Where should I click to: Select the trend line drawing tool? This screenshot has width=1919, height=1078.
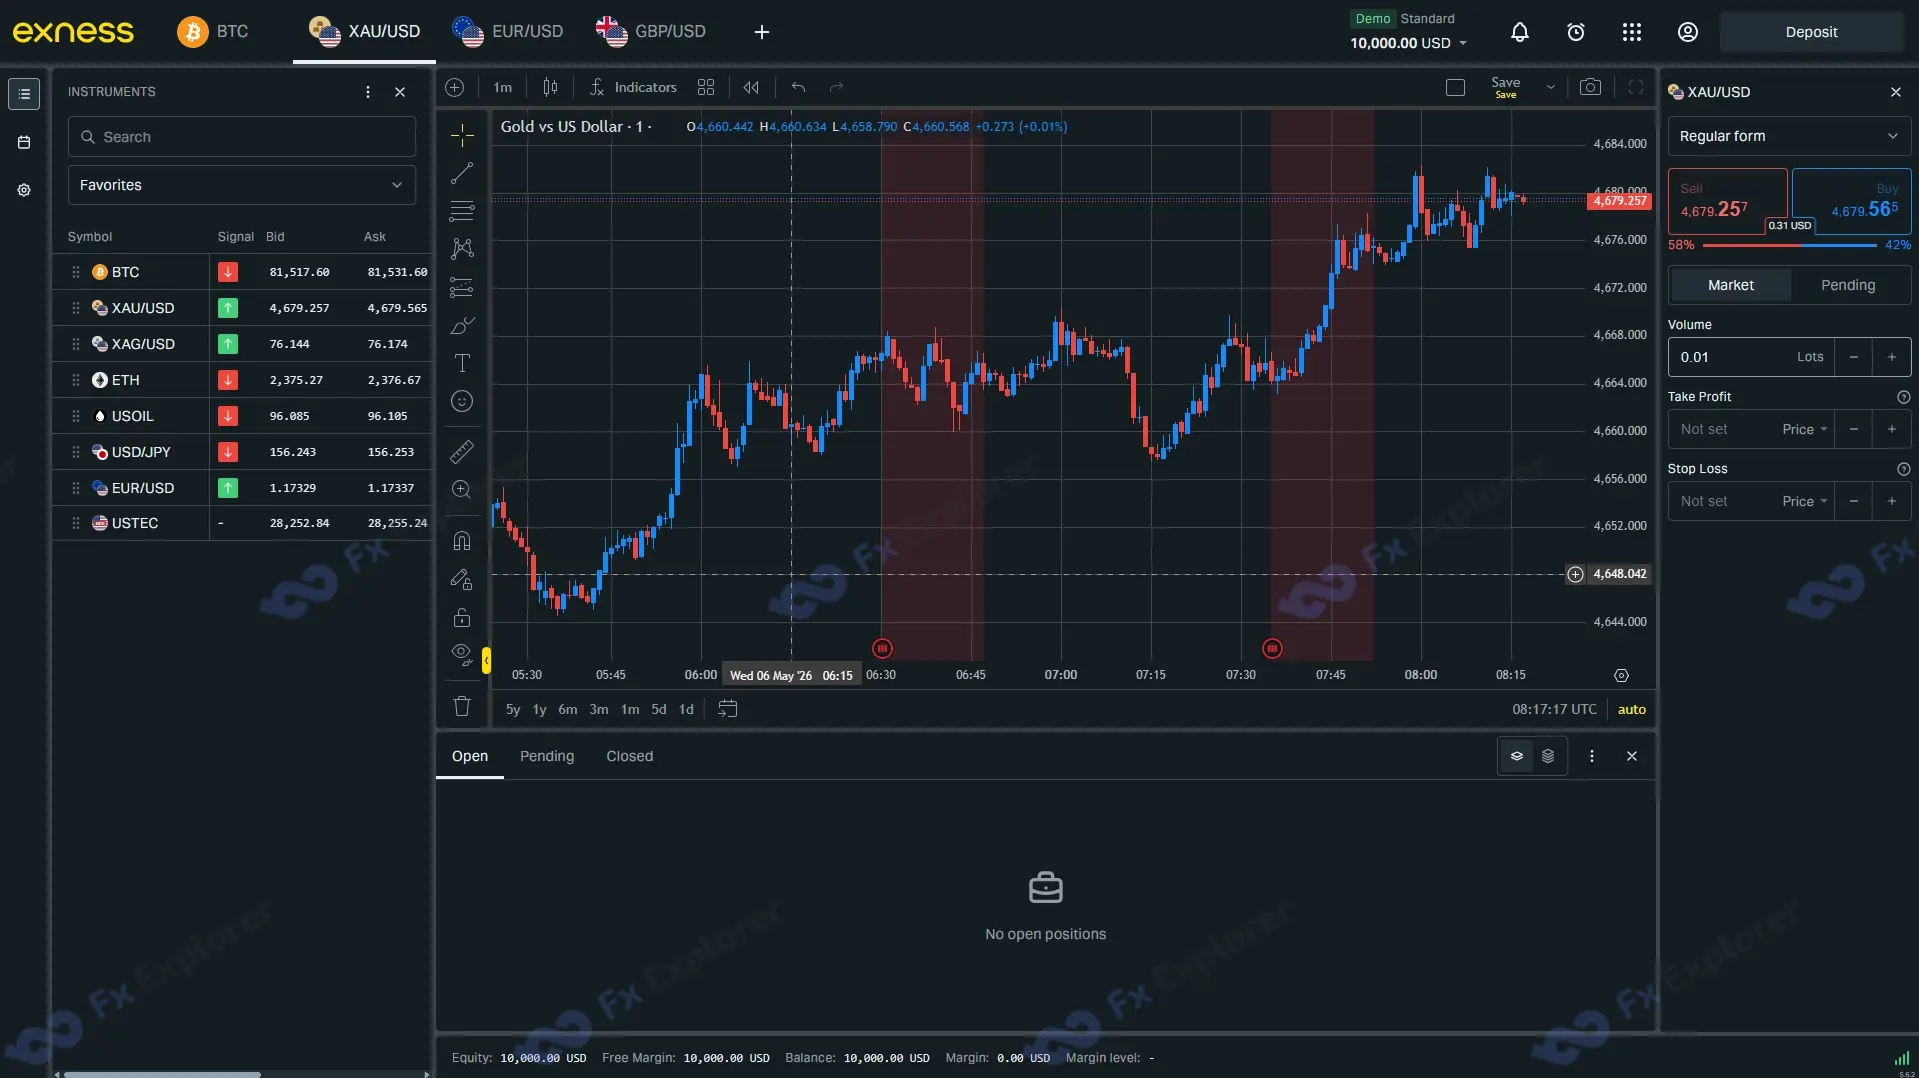pyautogui.click(x=462, y=173)
